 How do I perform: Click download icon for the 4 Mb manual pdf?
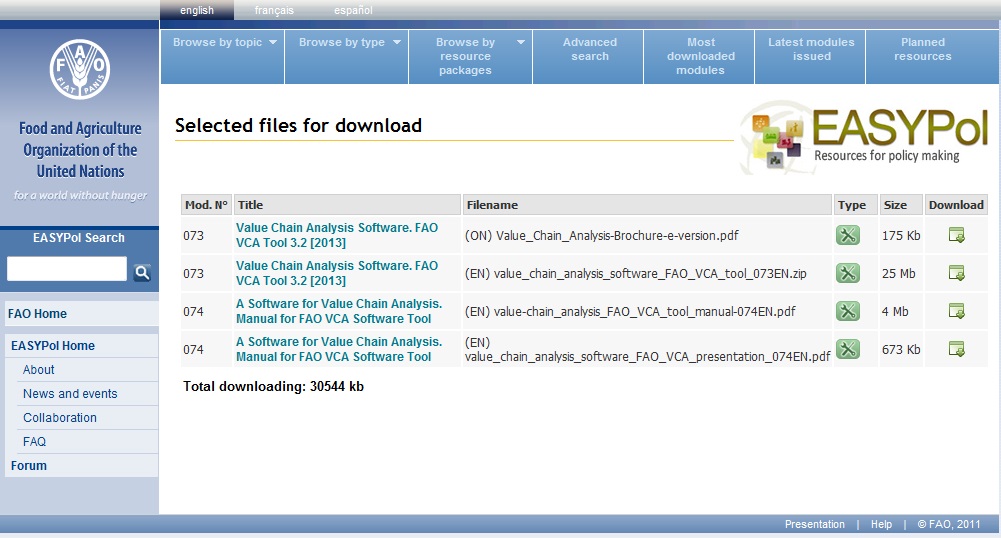point(956,311)
